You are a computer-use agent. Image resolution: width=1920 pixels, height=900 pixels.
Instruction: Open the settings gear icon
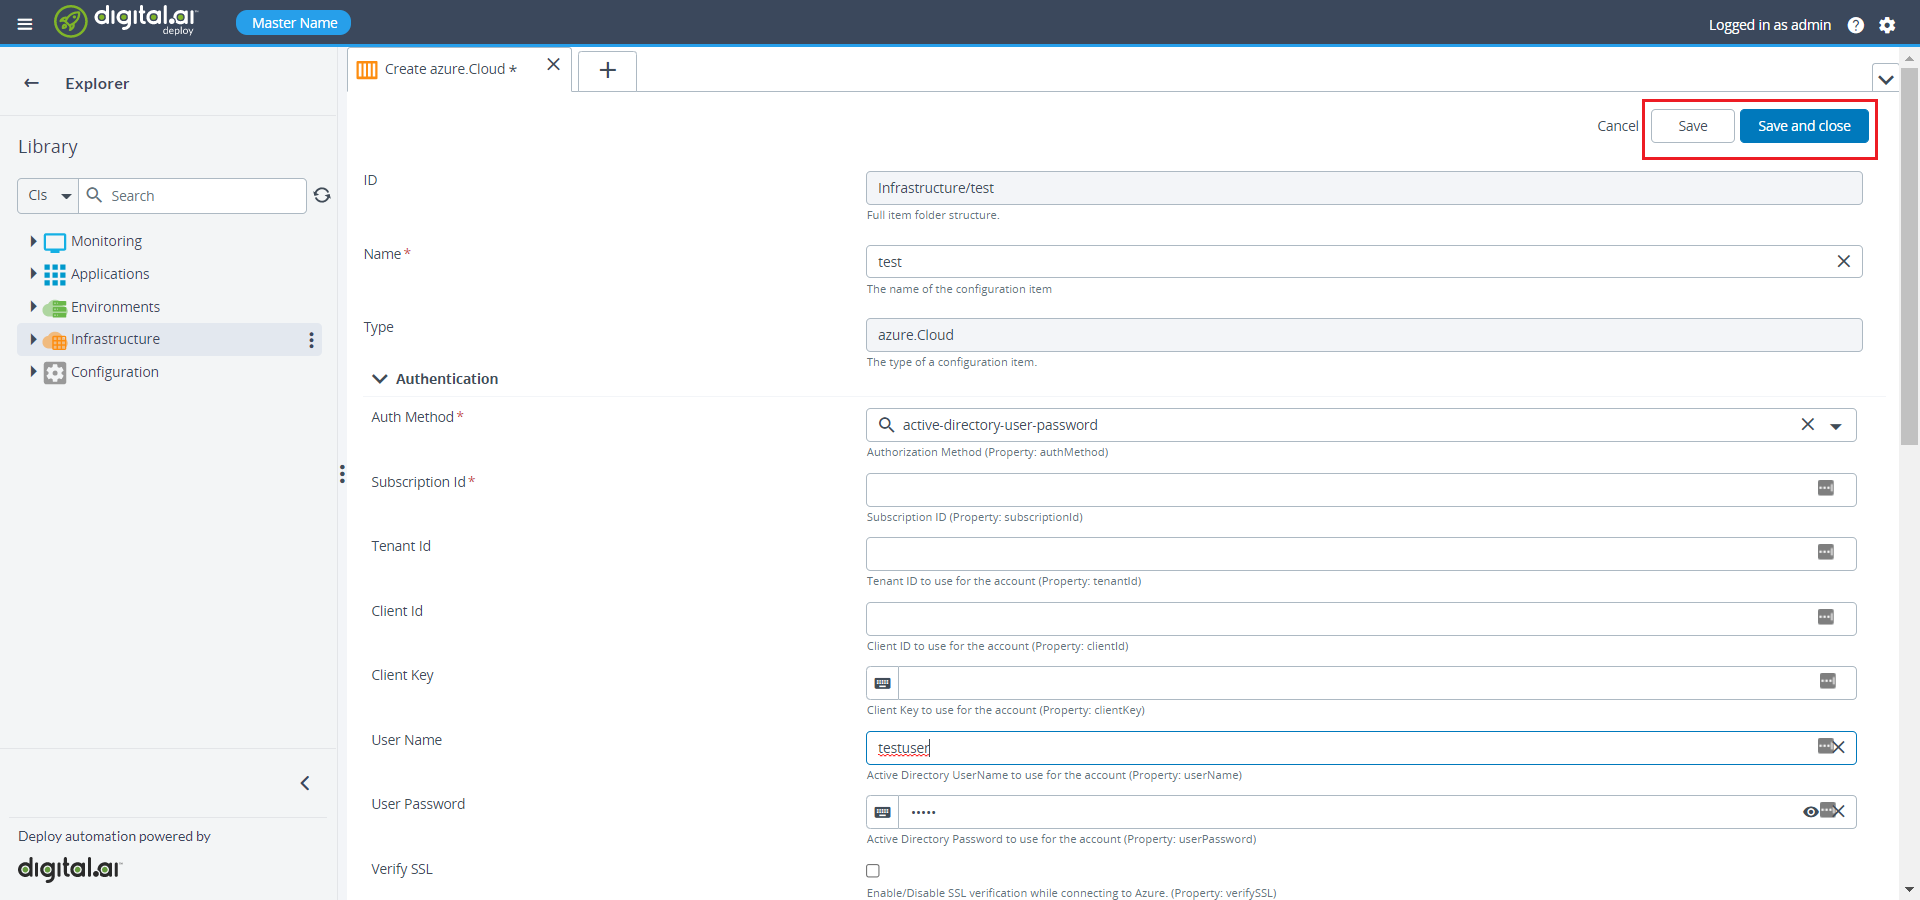coord(1888,25)
